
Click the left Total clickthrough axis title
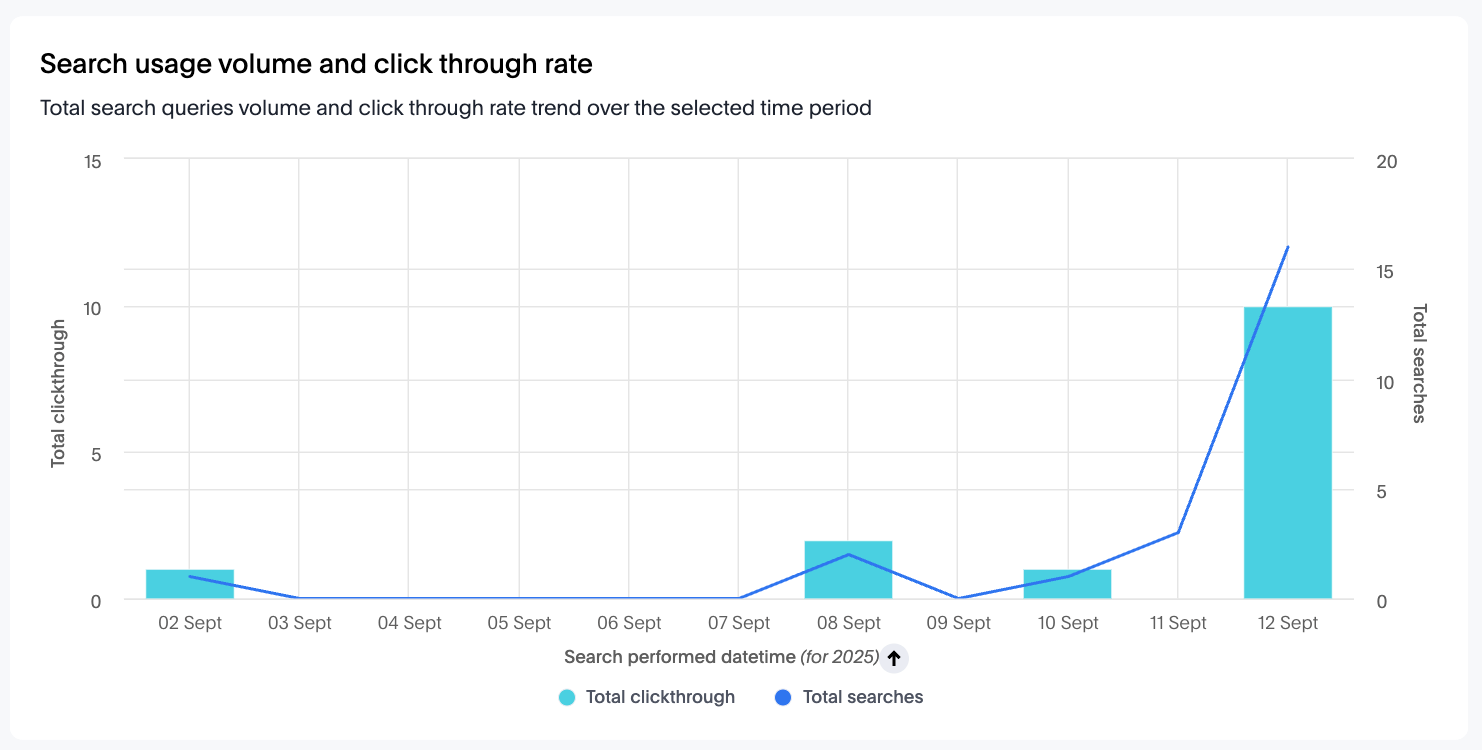point(58,393)
